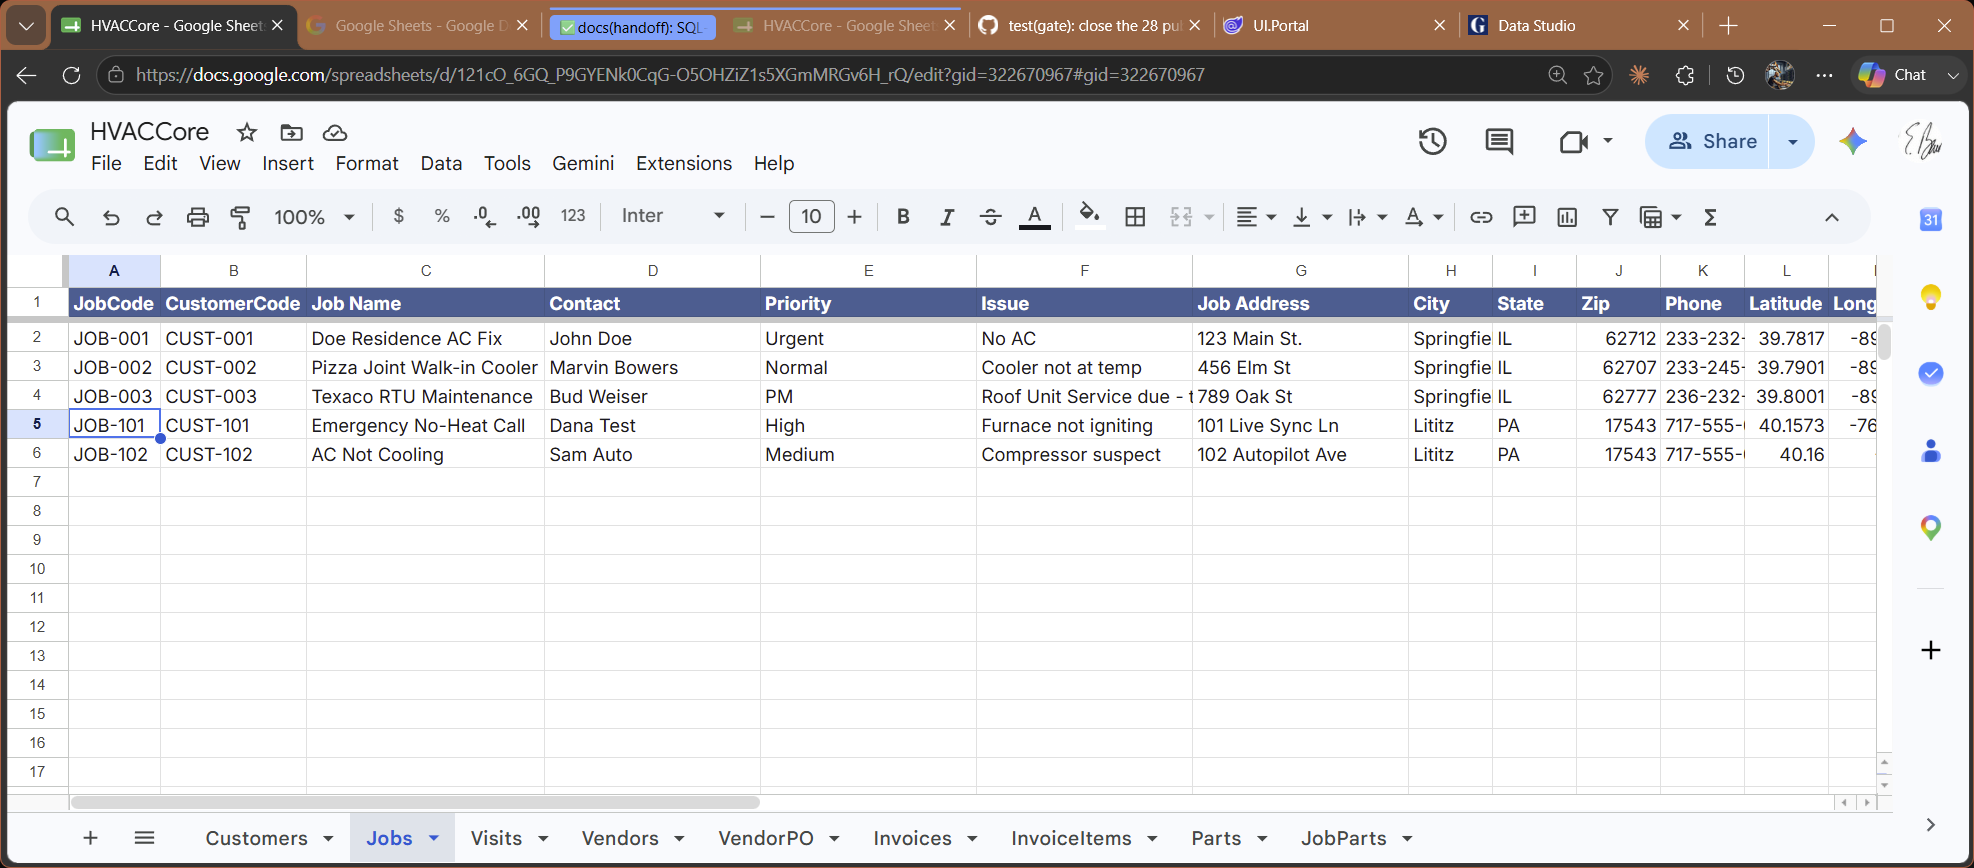This screenshot has width=1974, height=868.
Task: Open the Data menu
Action: (441, 163)
